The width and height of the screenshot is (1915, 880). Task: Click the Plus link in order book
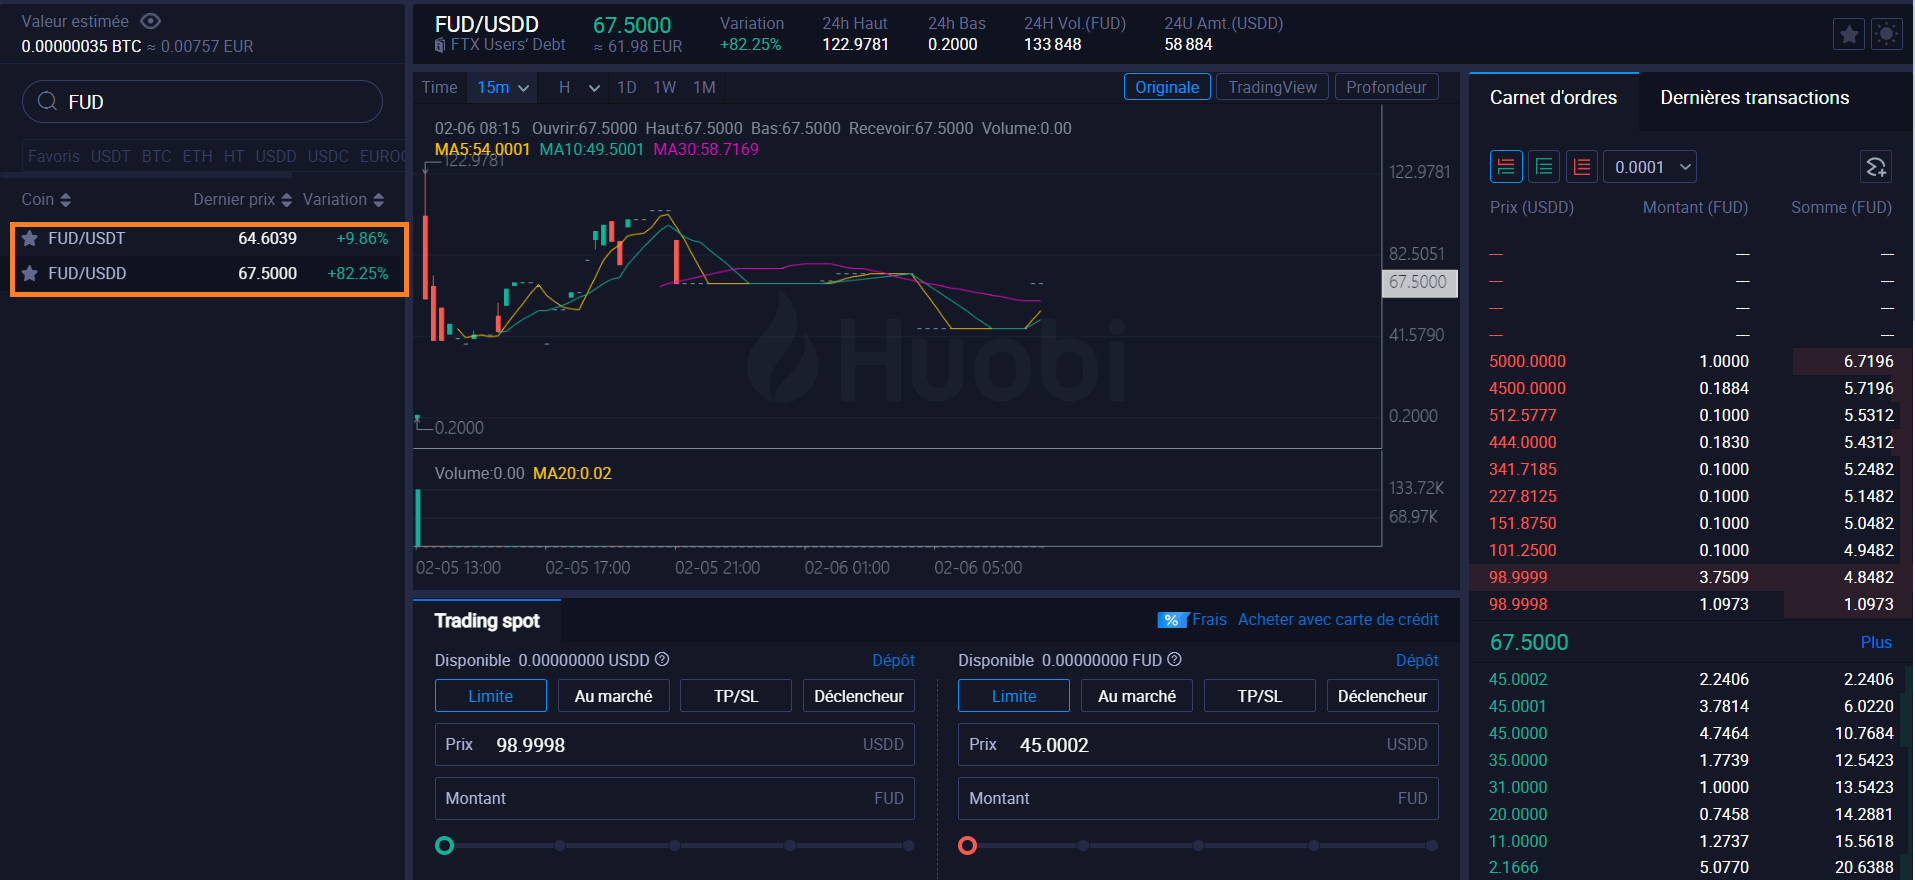(1876, 642)
